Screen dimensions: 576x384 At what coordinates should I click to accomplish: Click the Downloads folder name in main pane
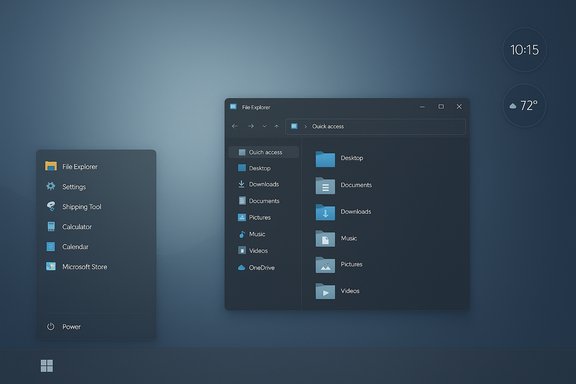point(356,211)
